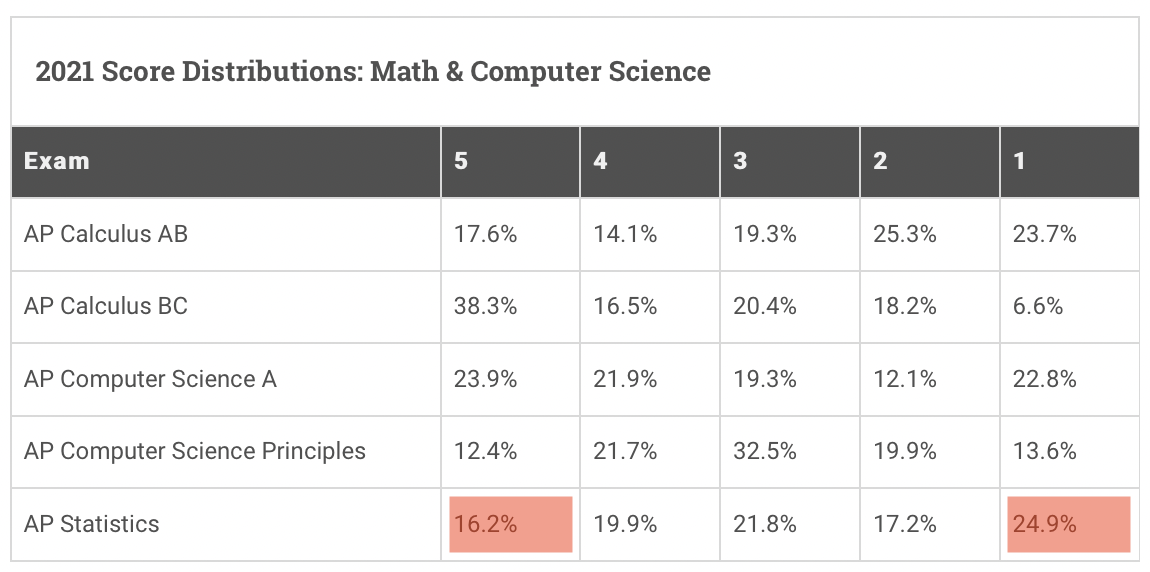Image resolution: width=1150 pixels, height=572 pixels.
Task: Click the 2021 Score Distributions table title
Action: (373, 72)
